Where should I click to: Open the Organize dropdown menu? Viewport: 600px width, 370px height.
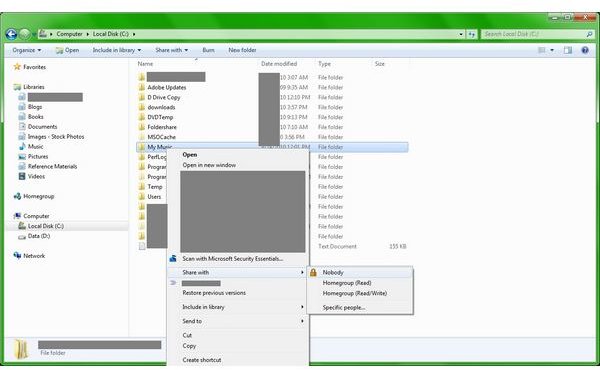(x=26, y=50)
